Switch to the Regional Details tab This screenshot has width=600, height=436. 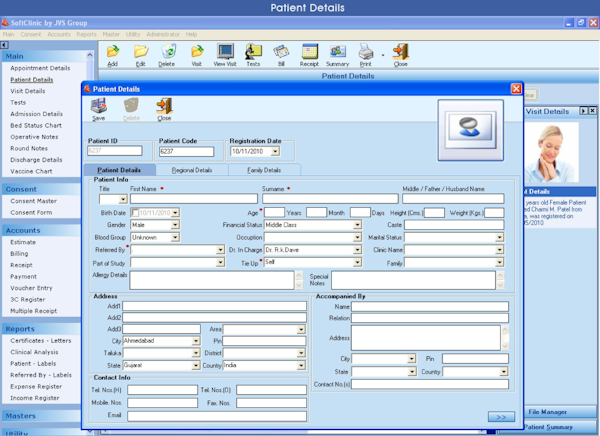(x=192, y=170)
